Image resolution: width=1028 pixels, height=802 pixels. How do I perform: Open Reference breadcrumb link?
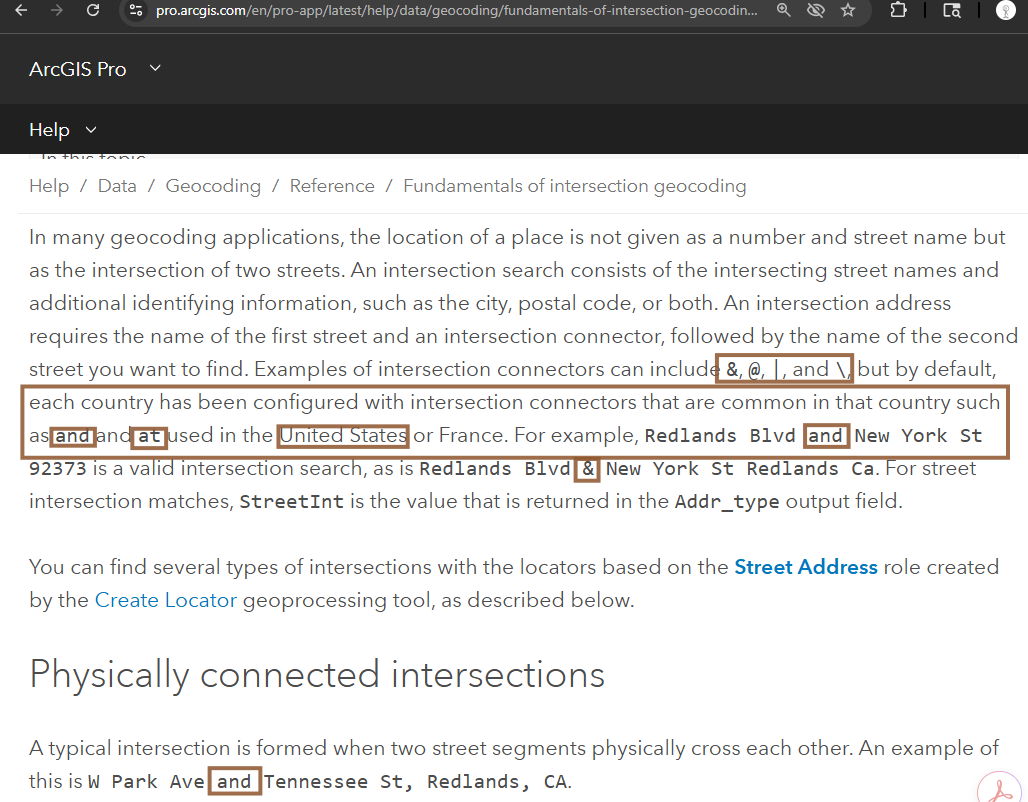pos(332,186)
